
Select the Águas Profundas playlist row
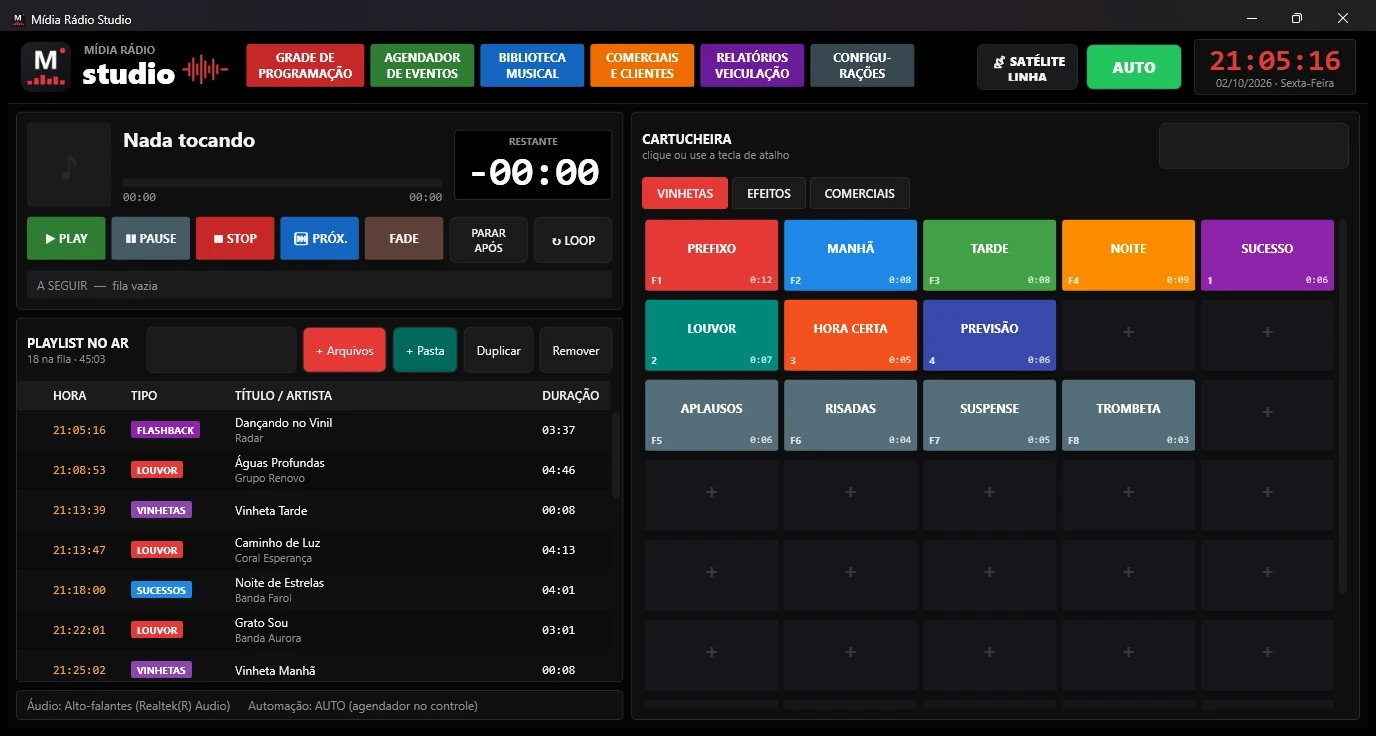tap(314, 470)
